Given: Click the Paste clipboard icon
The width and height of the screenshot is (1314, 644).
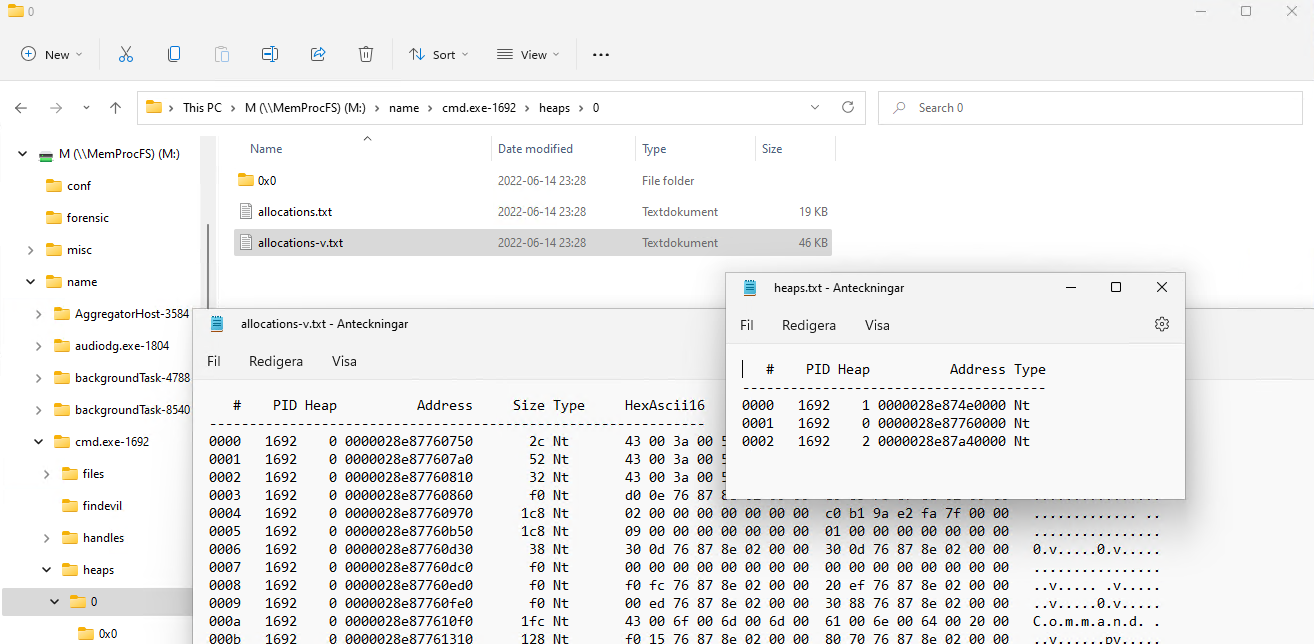Looking at the screenshot, I should pyautogui.click(x=222, y=55).
